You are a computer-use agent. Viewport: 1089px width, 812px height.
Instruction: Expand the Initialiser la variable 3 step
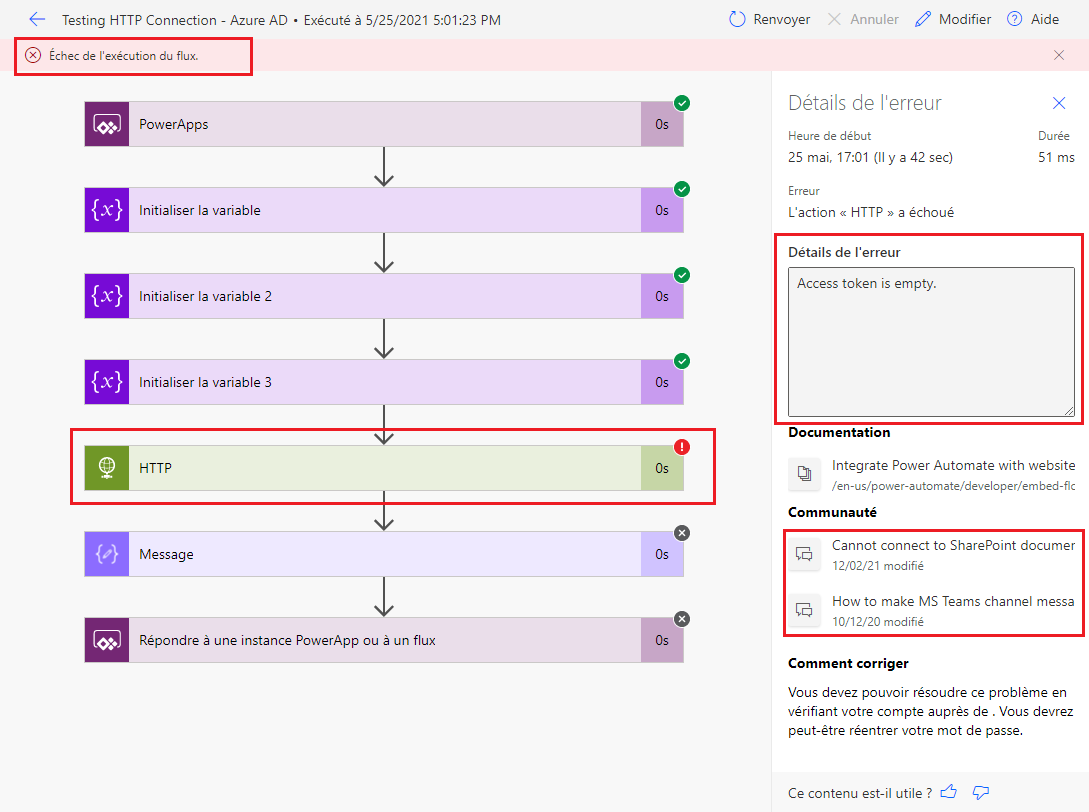pos(384,382)
